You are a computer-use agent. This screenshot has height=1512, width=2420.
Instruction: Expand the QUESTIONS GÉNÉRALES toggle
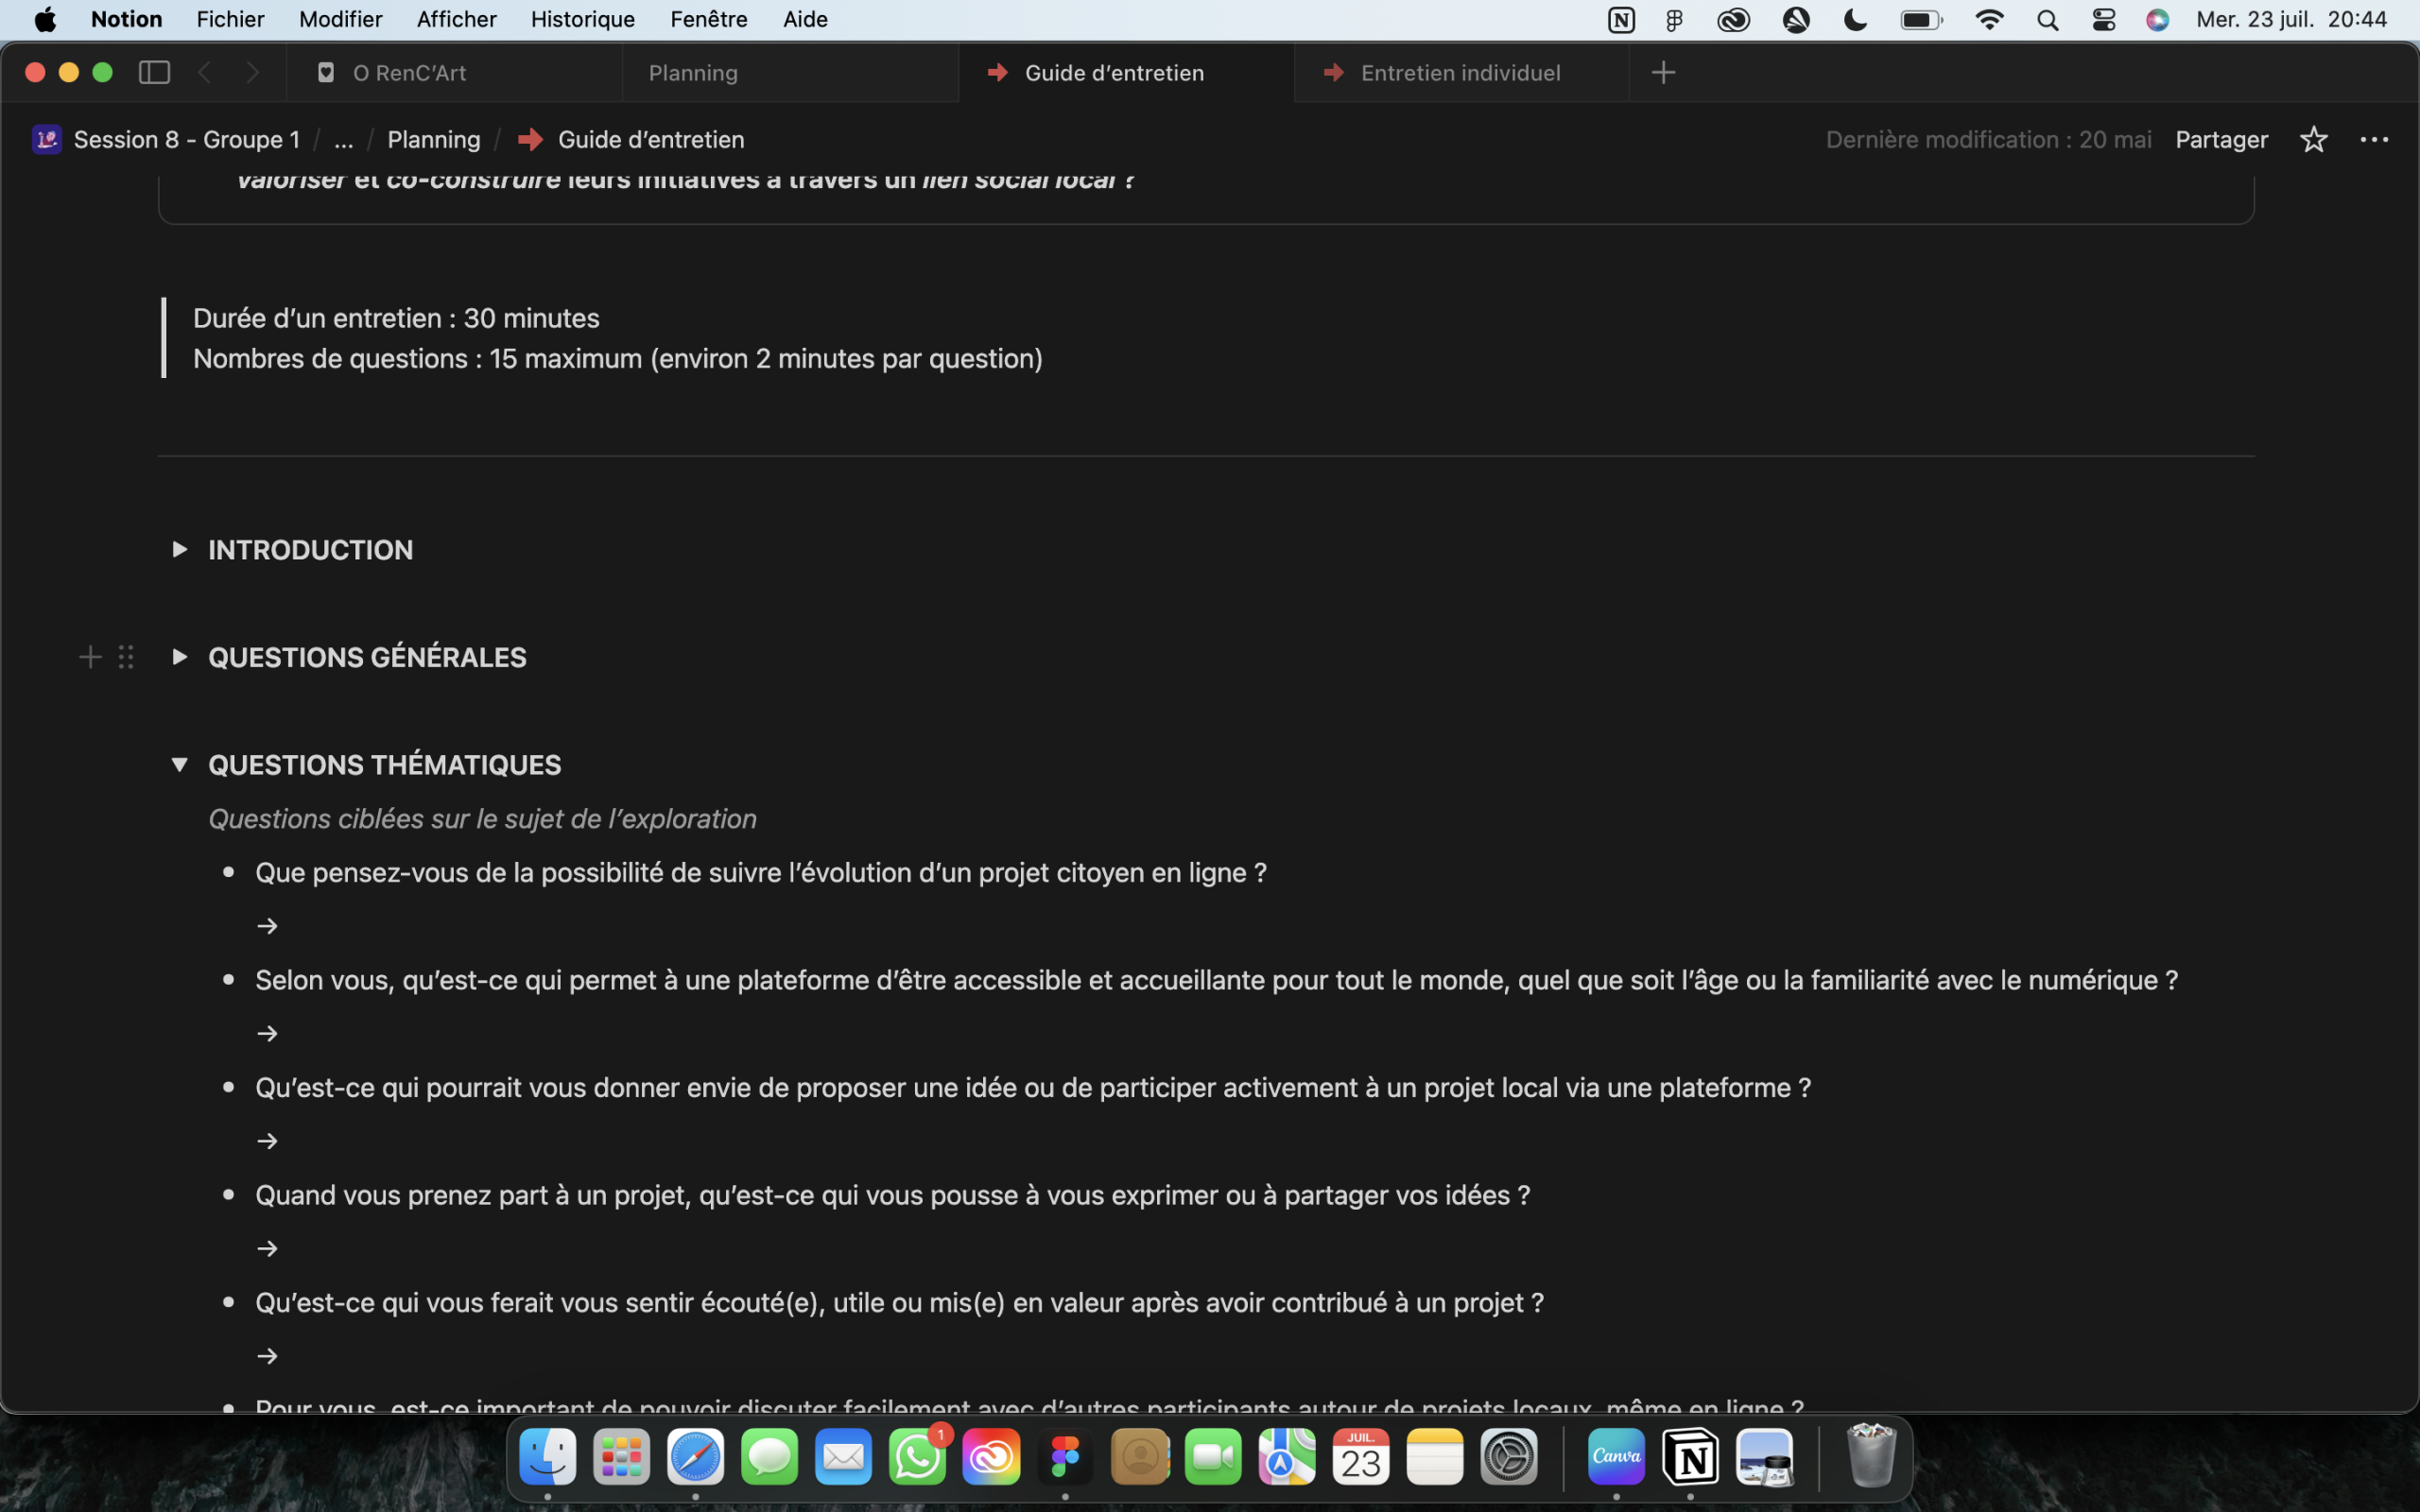pyautogui.click(x=180, y=657)
